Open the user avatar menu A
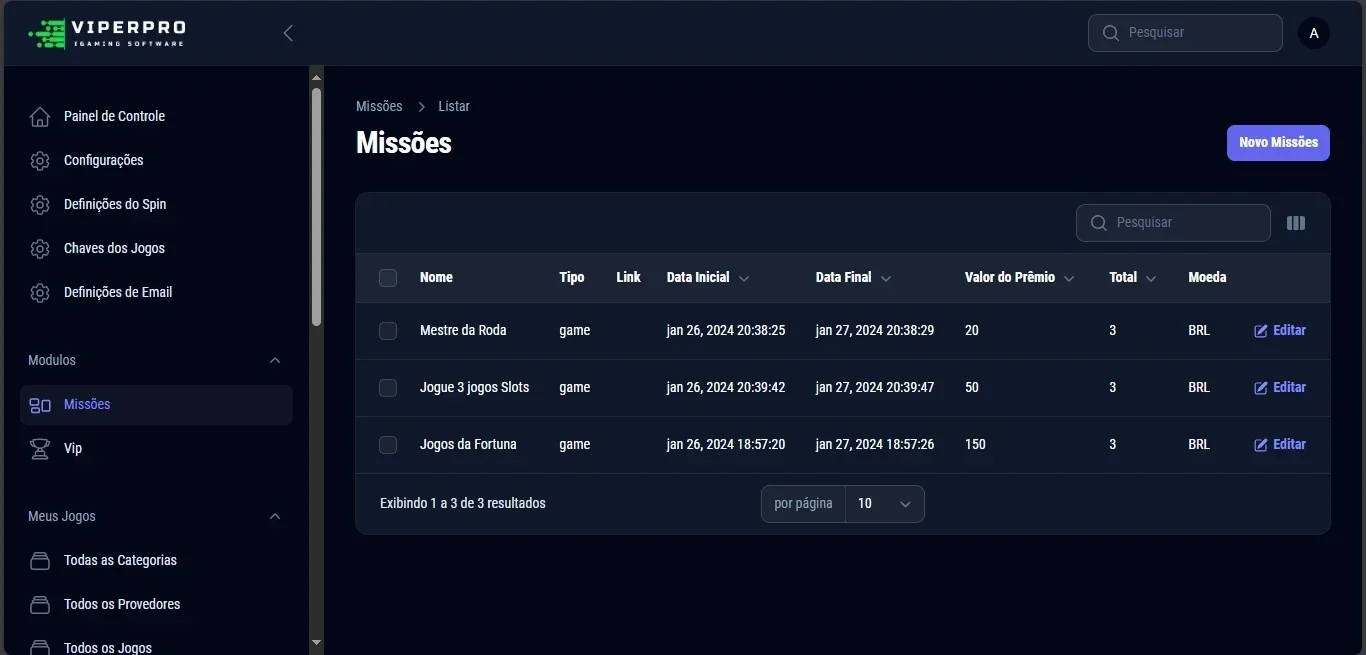This screenshot has width=1366, height=655. pos(1314,33)
